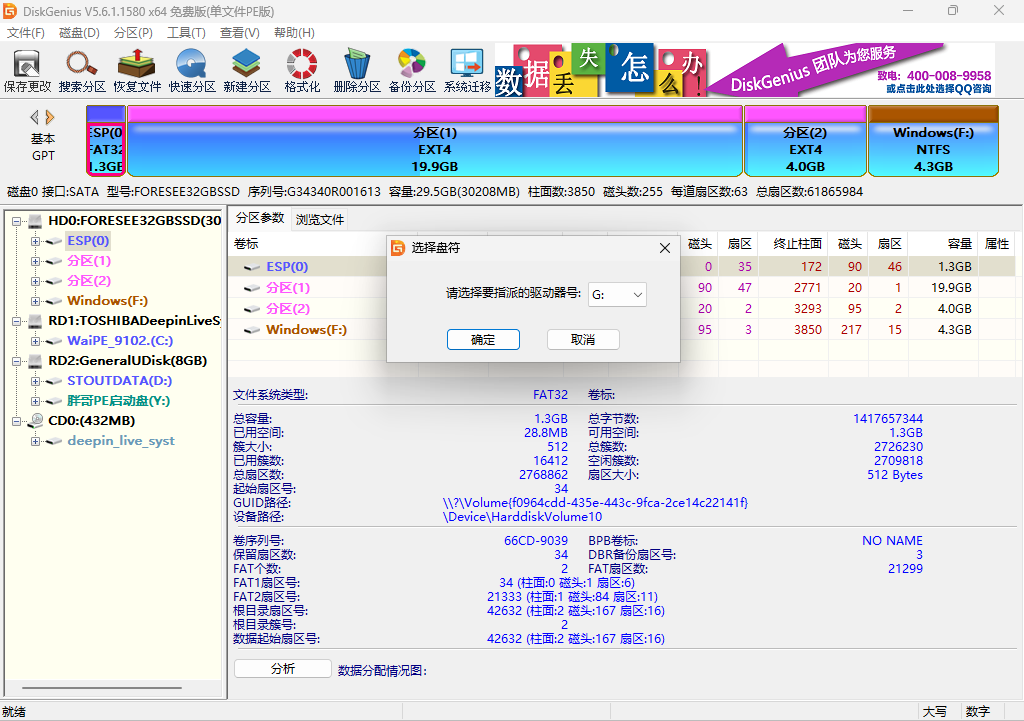Viewport: 1024px width, 721px height.
Task: Open the 查看(V) menu
Action: 240,33
